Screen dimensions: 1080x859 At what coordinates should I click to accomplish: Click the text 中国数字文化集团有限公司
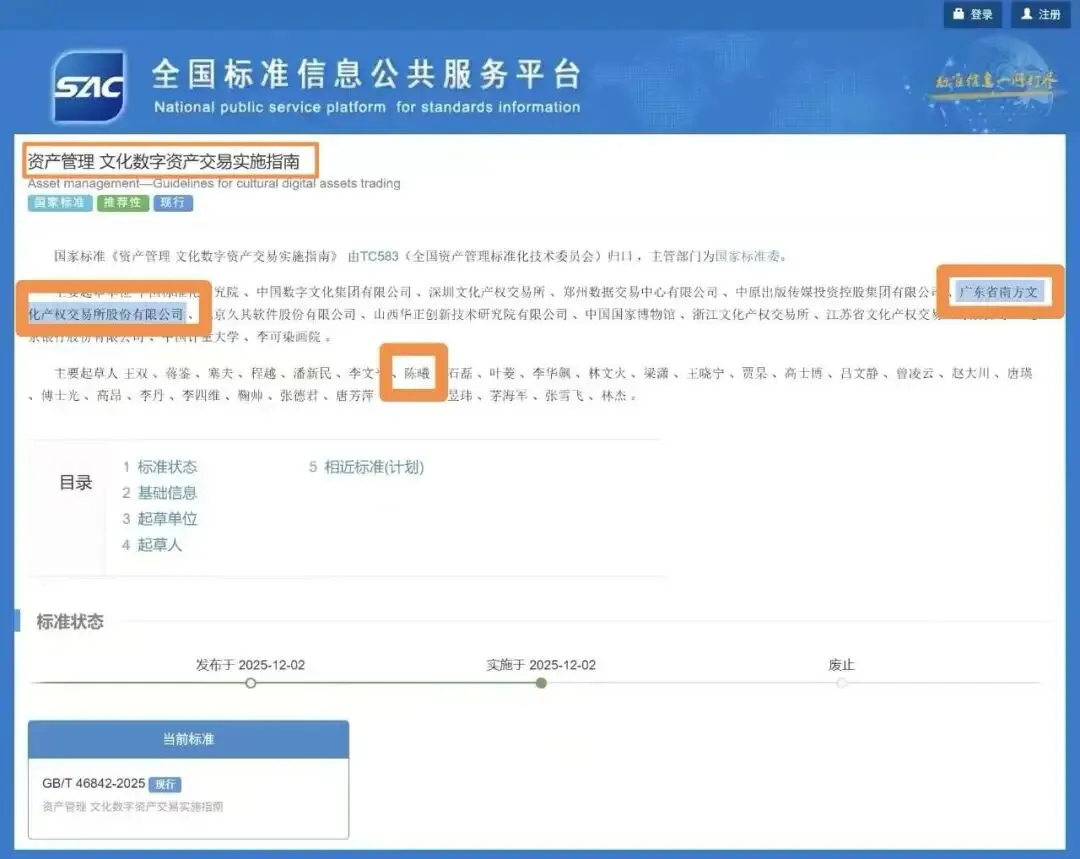334,292
